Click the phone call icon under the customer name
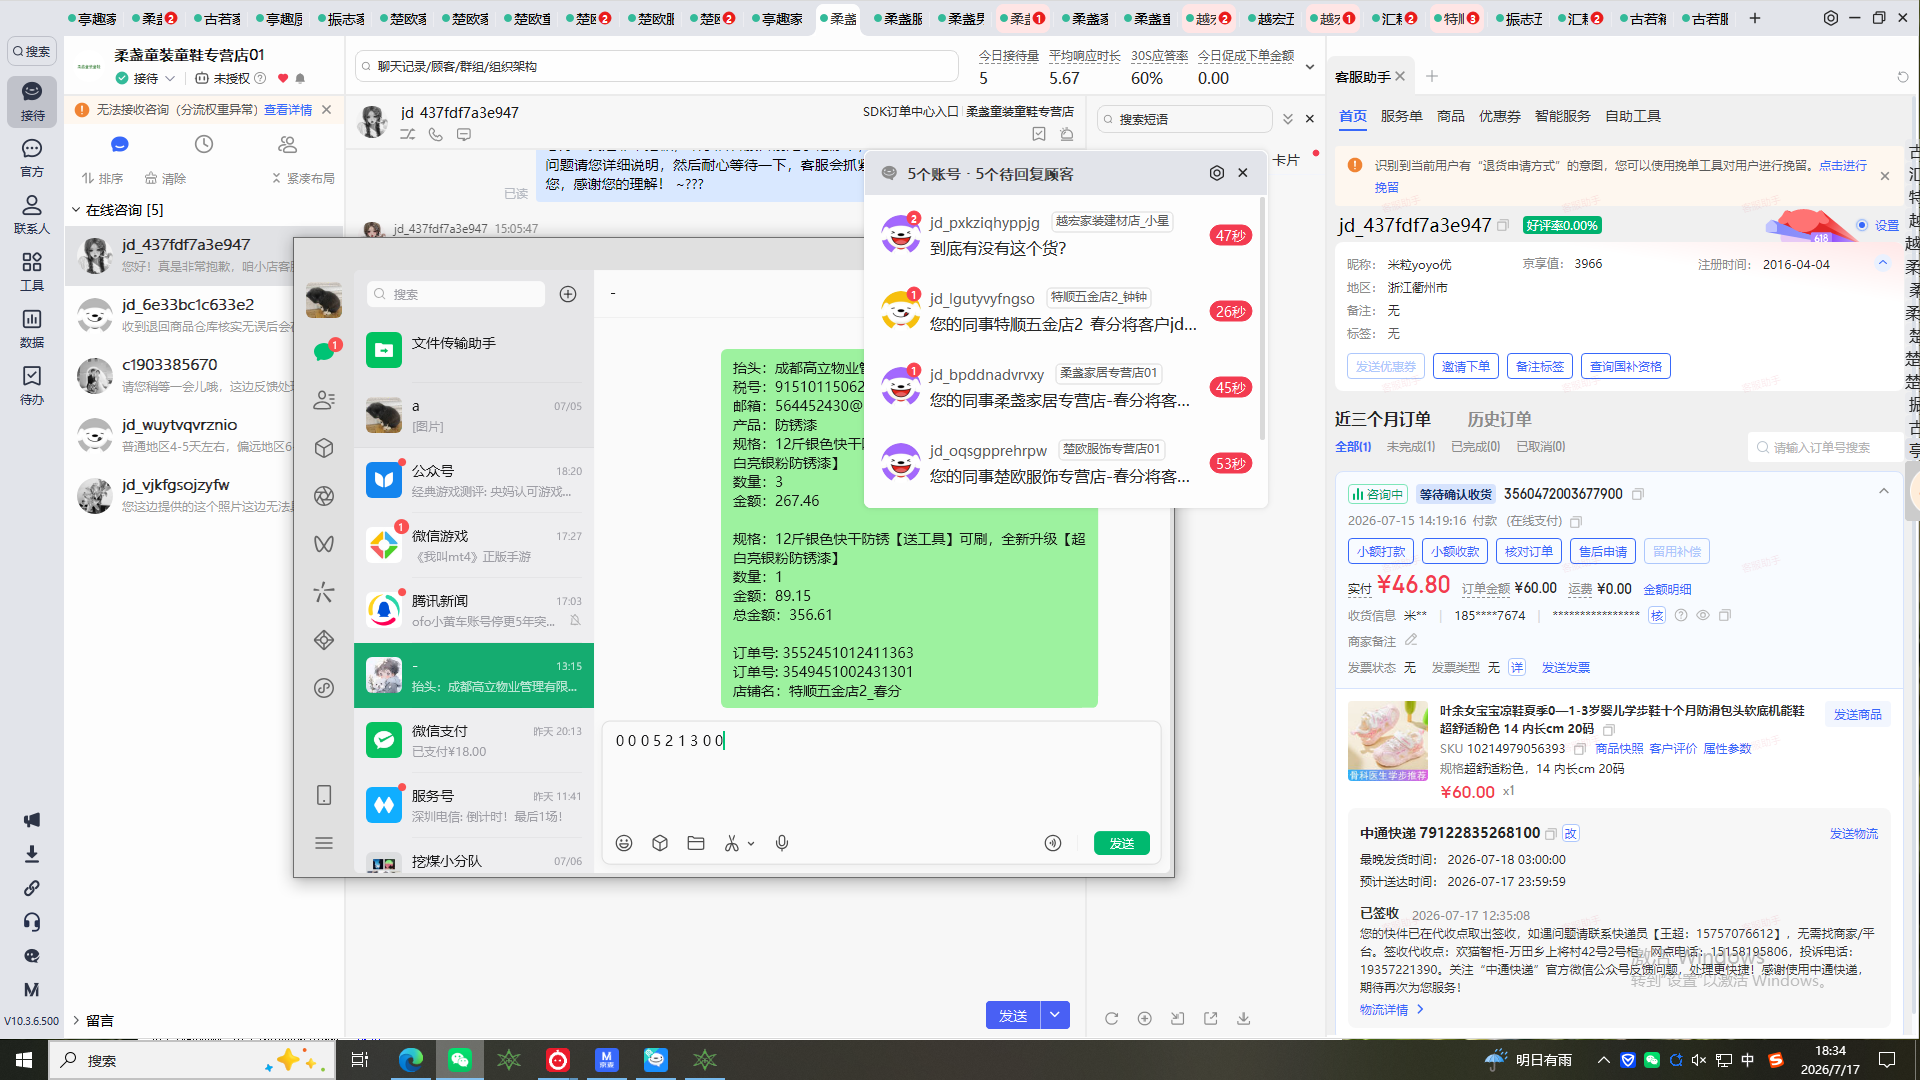 (436, 134)
